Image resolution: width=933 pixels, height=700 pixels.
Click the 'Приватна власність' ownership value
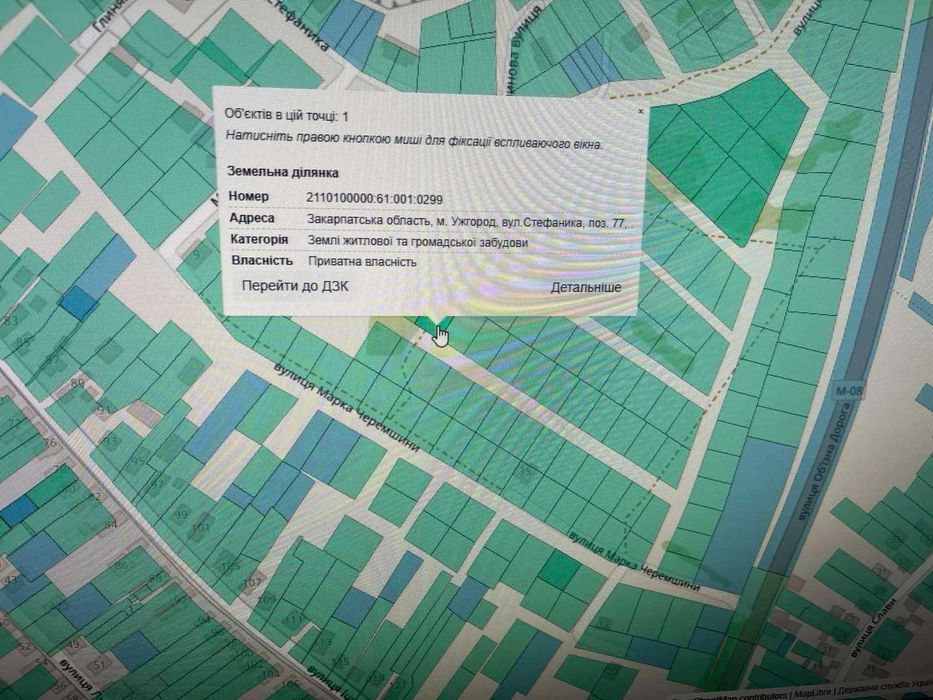(x=362, y=261)
